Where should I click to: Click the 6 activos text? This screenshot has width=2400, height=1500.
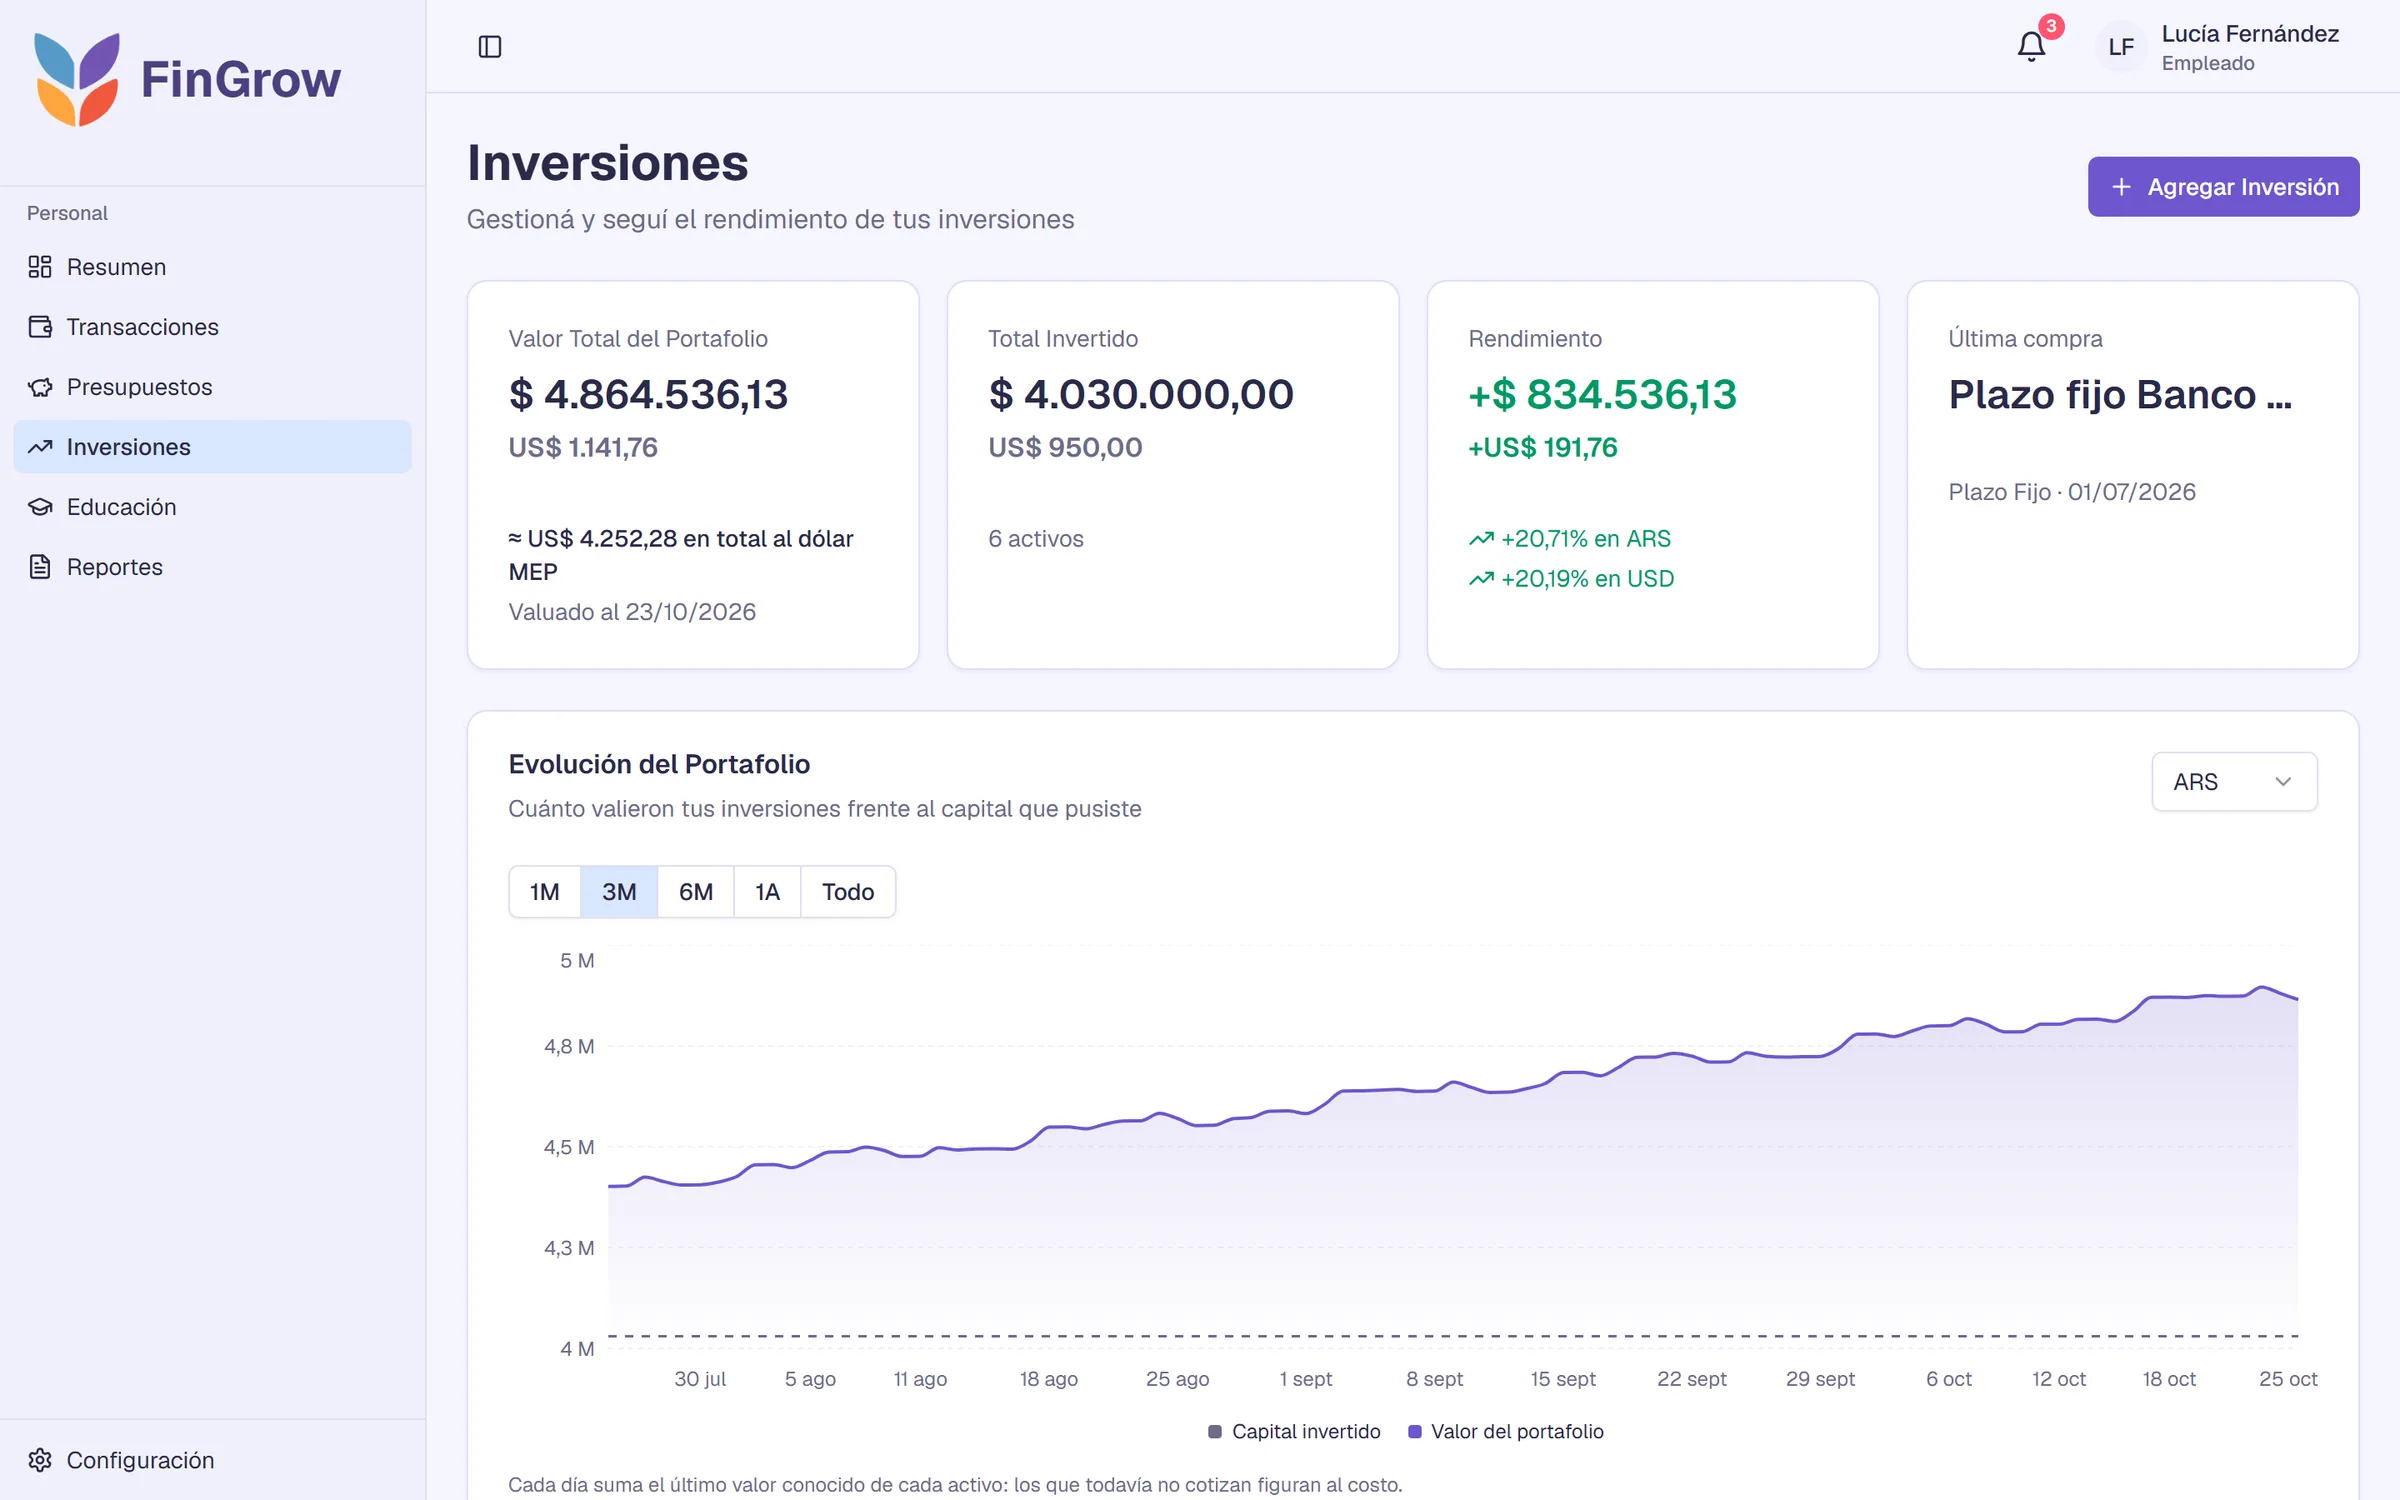(x=1036, y=539)
